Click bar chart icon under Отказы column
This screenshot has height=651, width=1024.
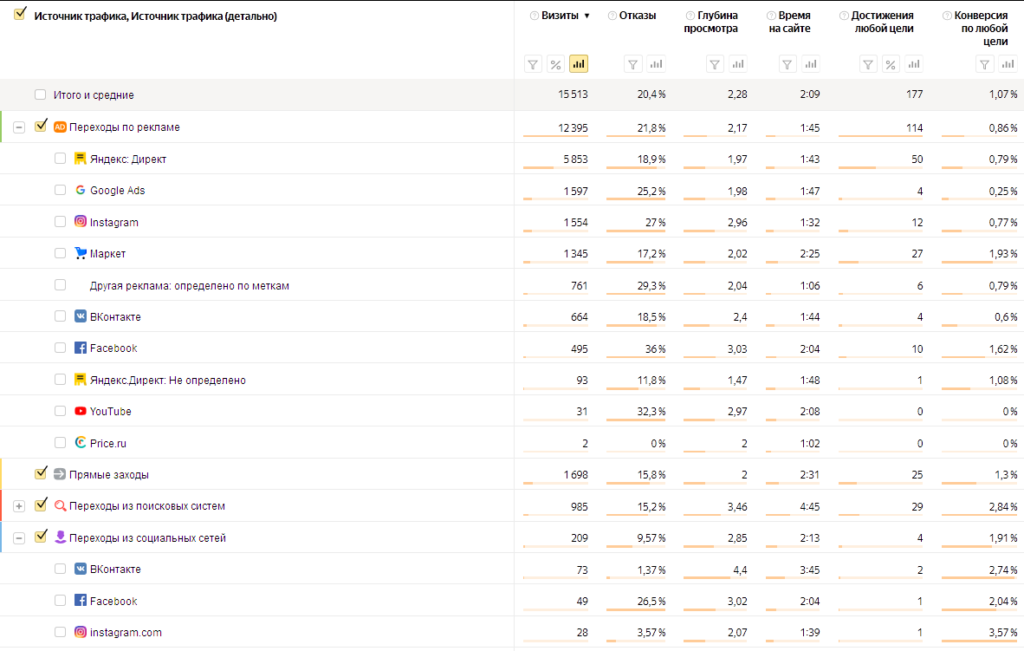point(656,64)
